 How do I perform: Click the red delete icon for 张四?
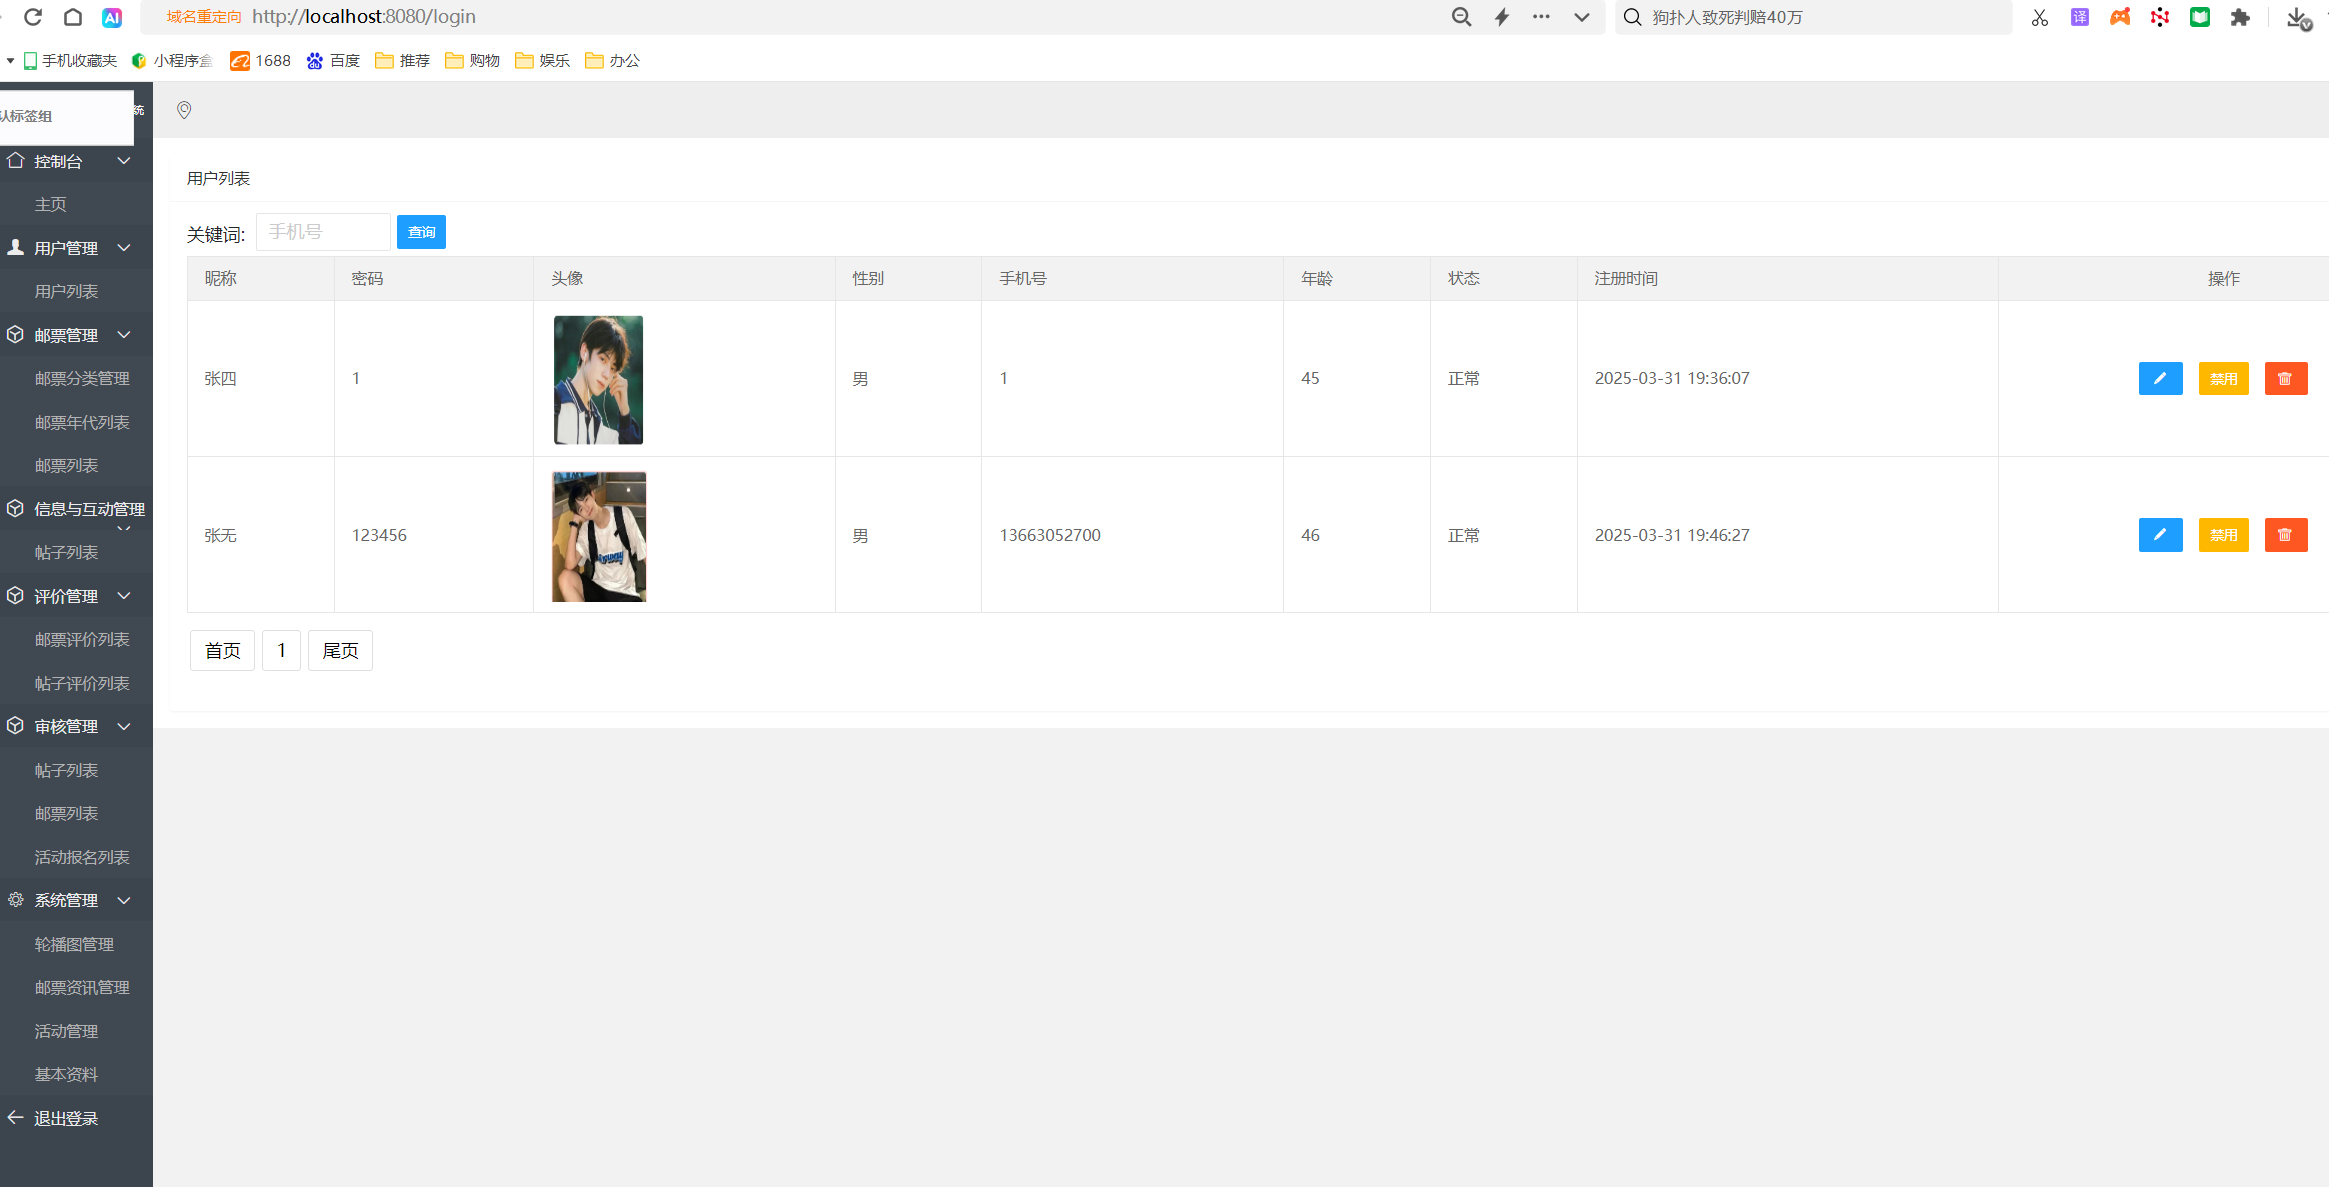click(2285, 379)
